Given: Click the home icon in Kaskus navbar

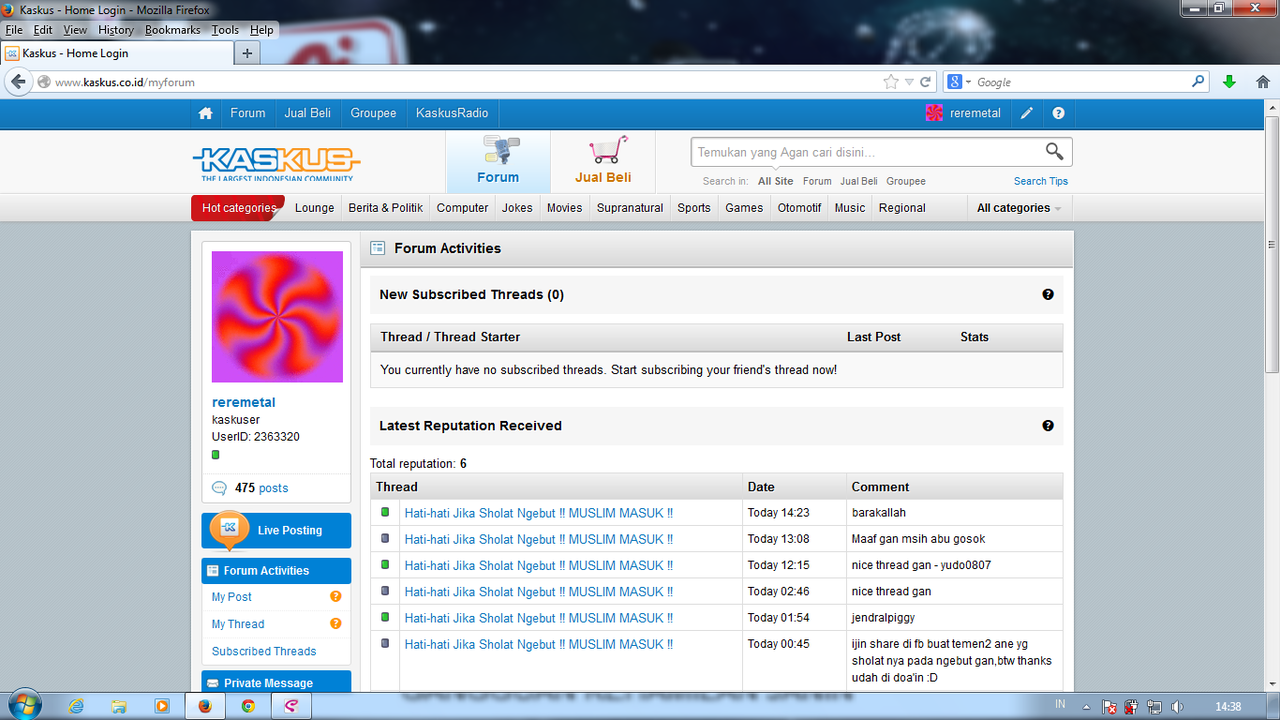Looking at the screenshot, I should 205,113.
